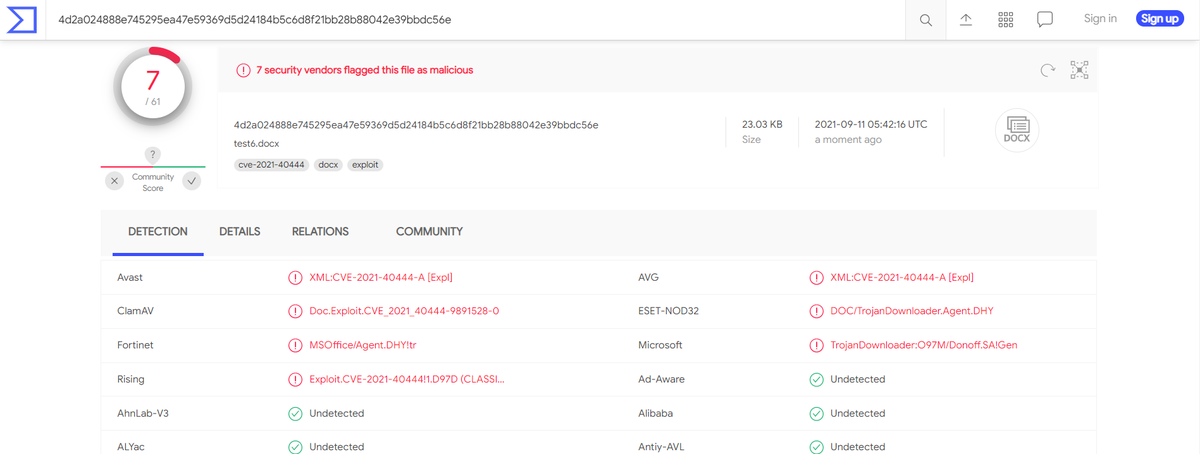Click the alert icon next to Rising result
The image size is (1200, 454).
coord(295,379)
